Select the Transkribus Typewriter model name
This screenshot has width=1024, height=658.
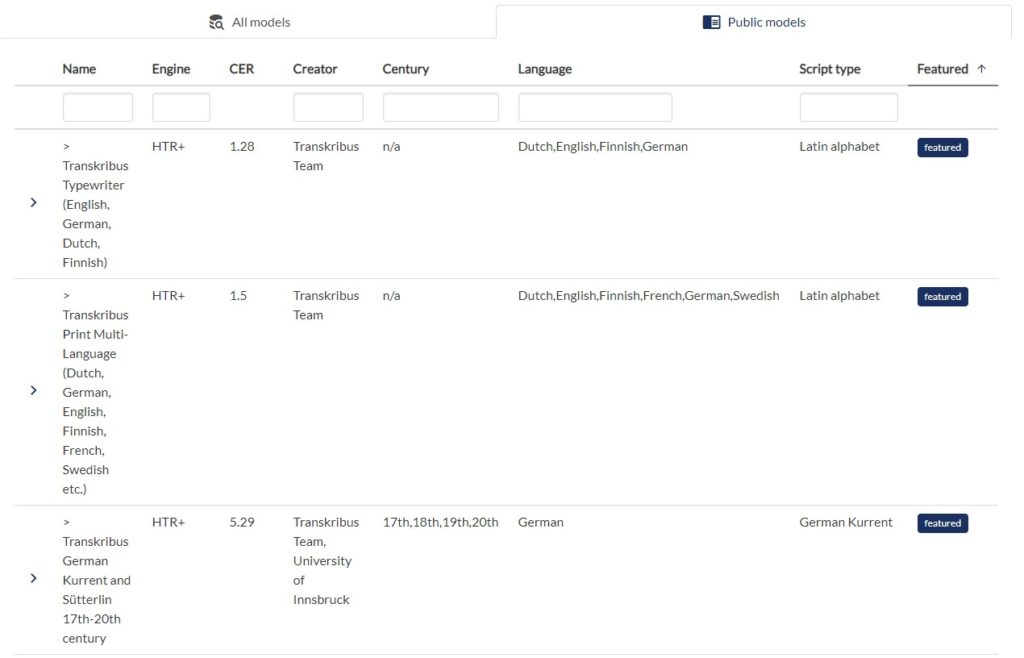click(95, 204)
